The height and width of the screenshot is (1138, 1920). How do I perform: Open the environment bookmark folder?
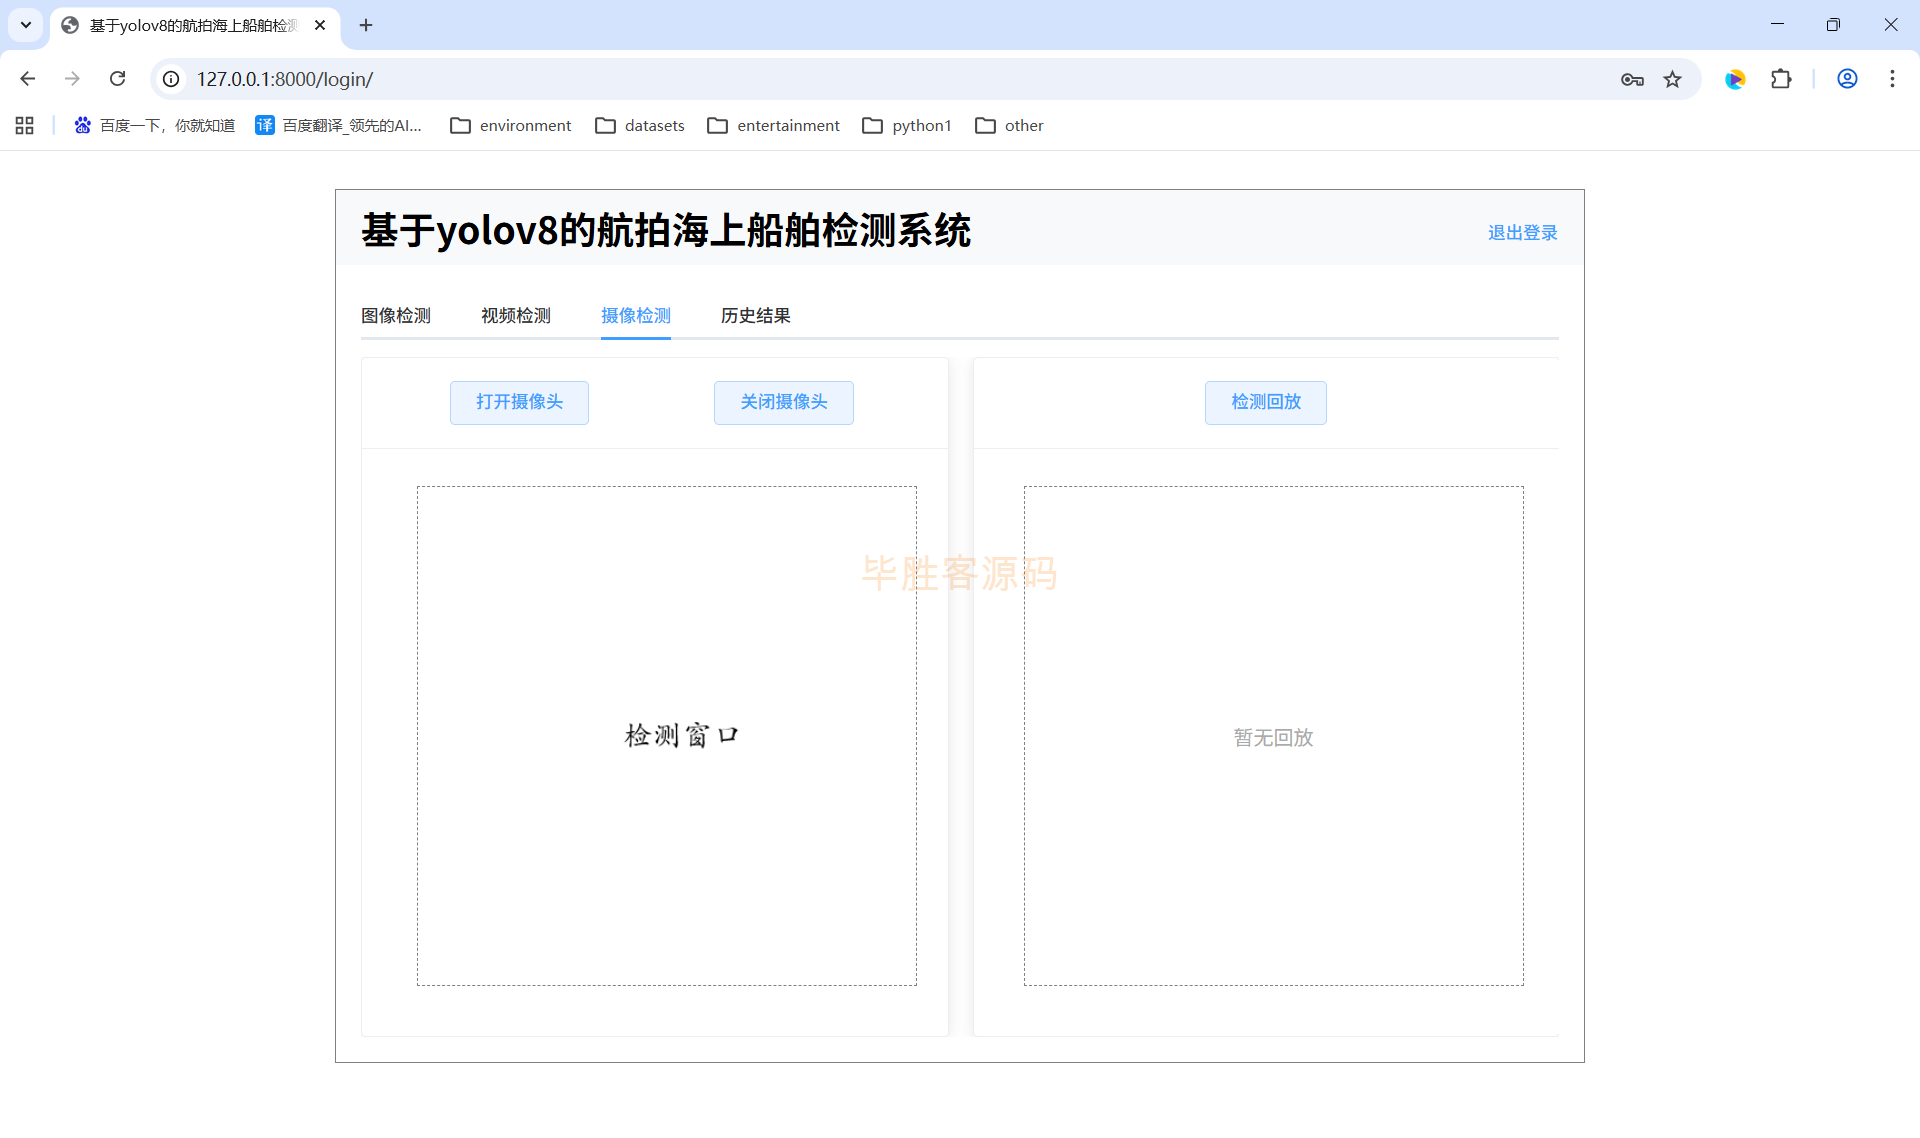511,125
